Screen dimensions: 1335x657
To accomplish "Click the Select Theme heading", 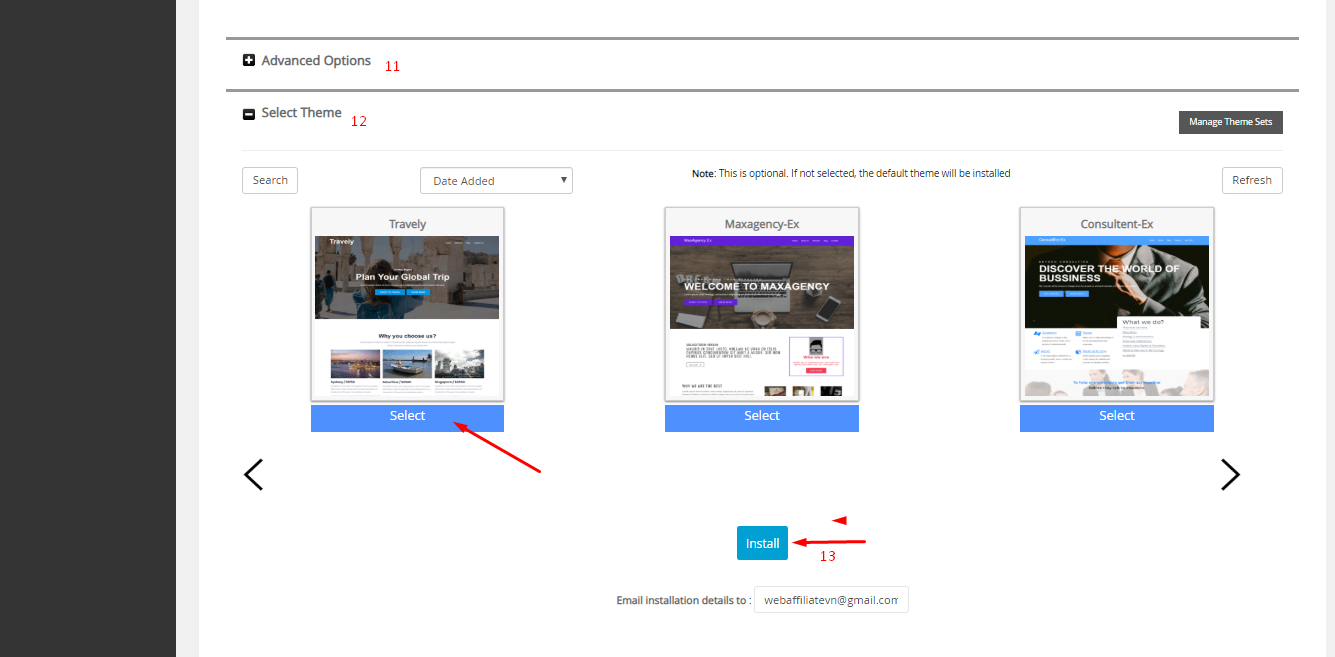I will pyautogui.click(x=301, y=113).
